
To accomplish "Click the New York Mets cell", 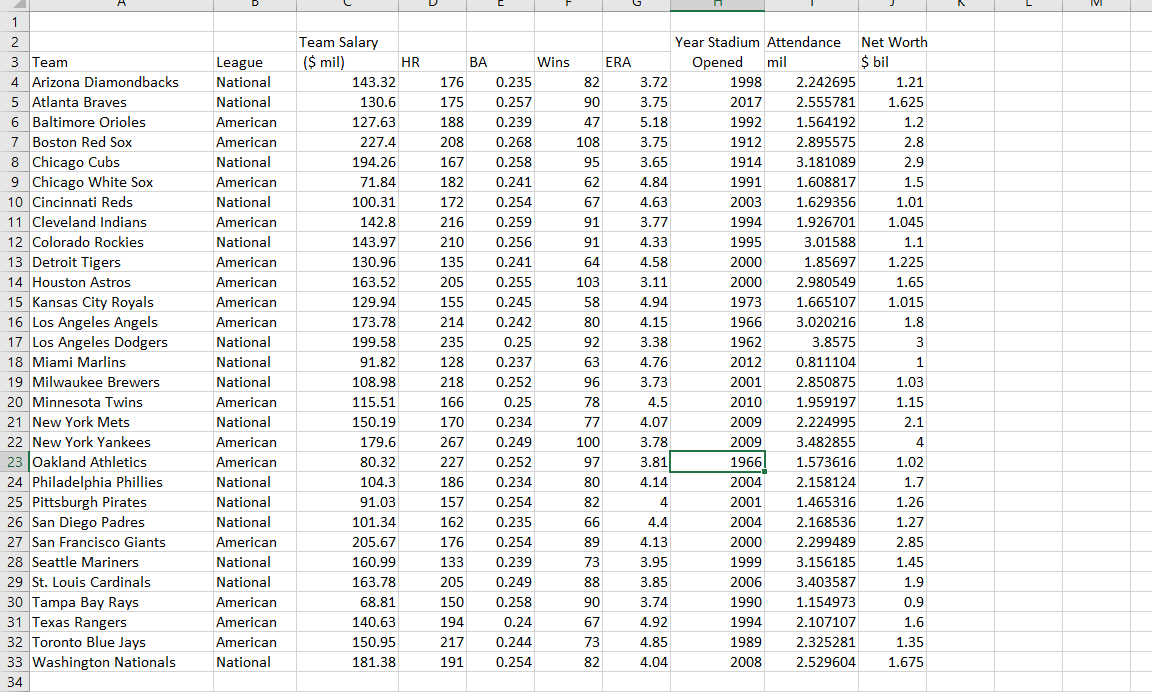I will click(121, 422).
